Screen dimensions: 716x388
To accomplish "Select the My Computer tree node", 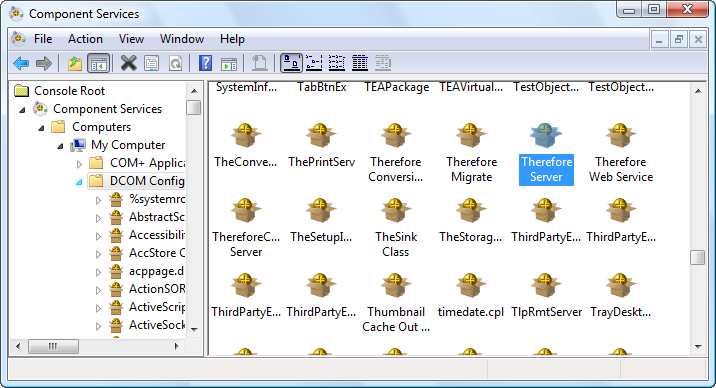I will [128, 145].
